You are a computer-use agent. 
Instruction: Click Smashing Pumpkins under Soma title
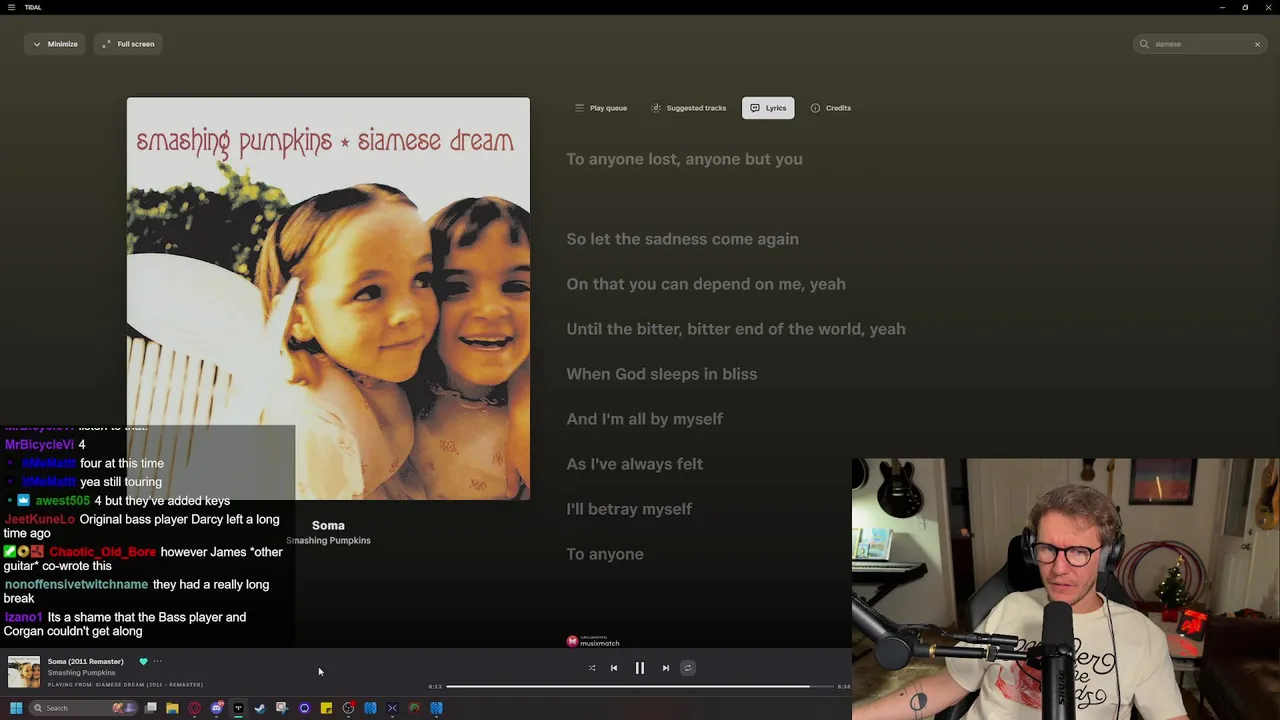tap(328, 540)
